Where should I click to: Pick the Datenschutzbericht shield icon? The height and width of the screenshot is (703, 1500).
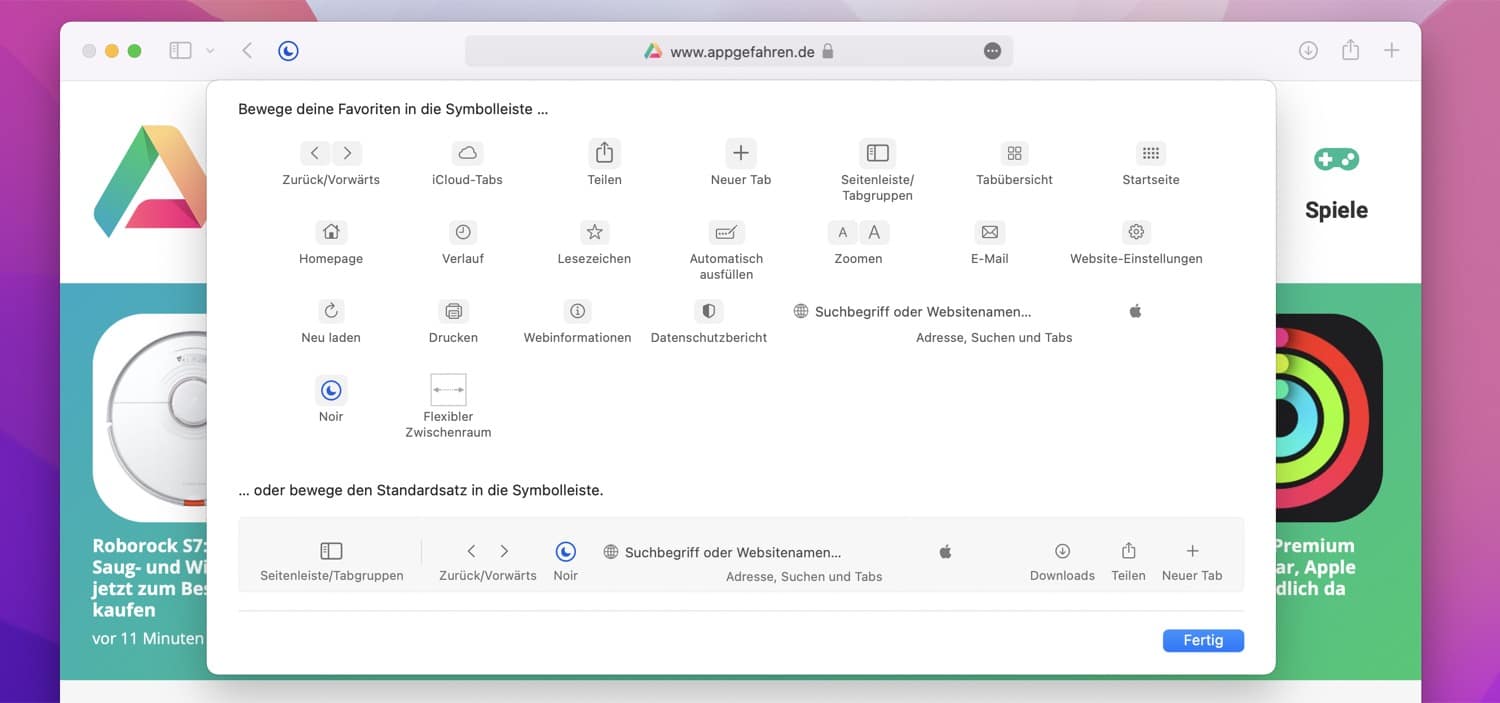pyautogui.click(x=708, y=311)
